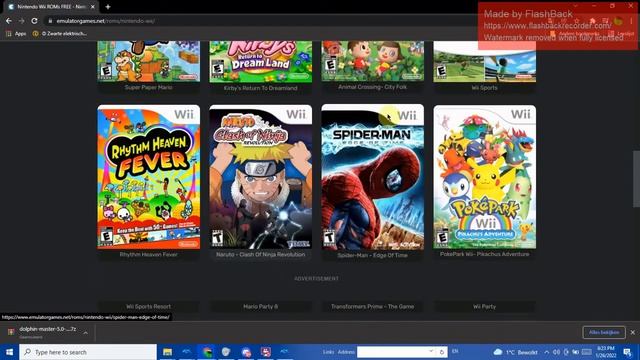Open the Wii Party game link

[x=484, y=307]
